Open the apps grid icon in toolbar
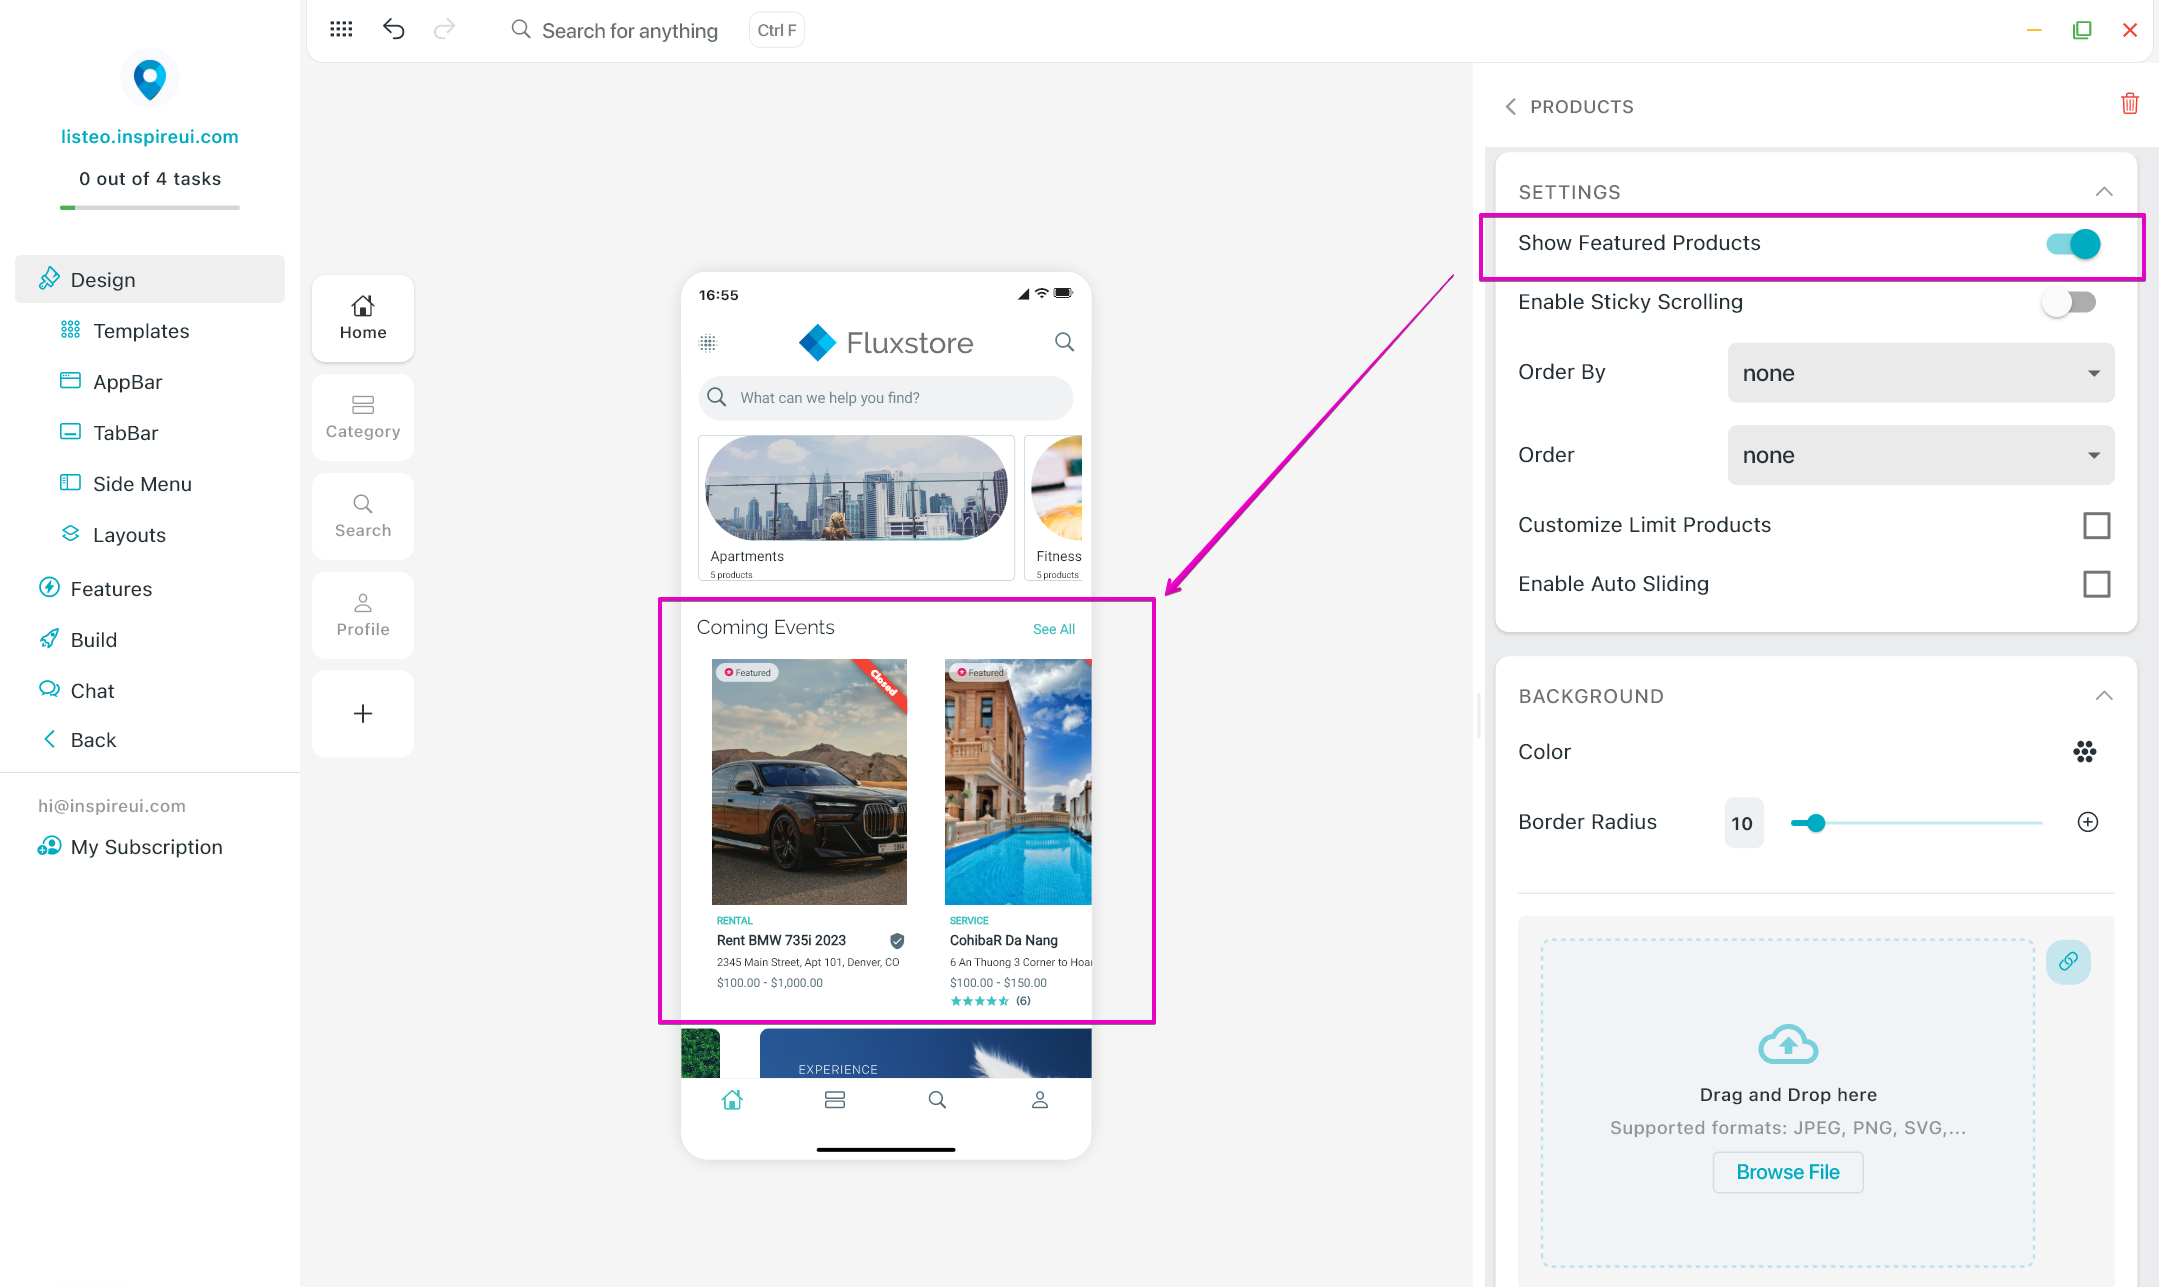This screenshot has width=2159, height=1287. point(341,29)
